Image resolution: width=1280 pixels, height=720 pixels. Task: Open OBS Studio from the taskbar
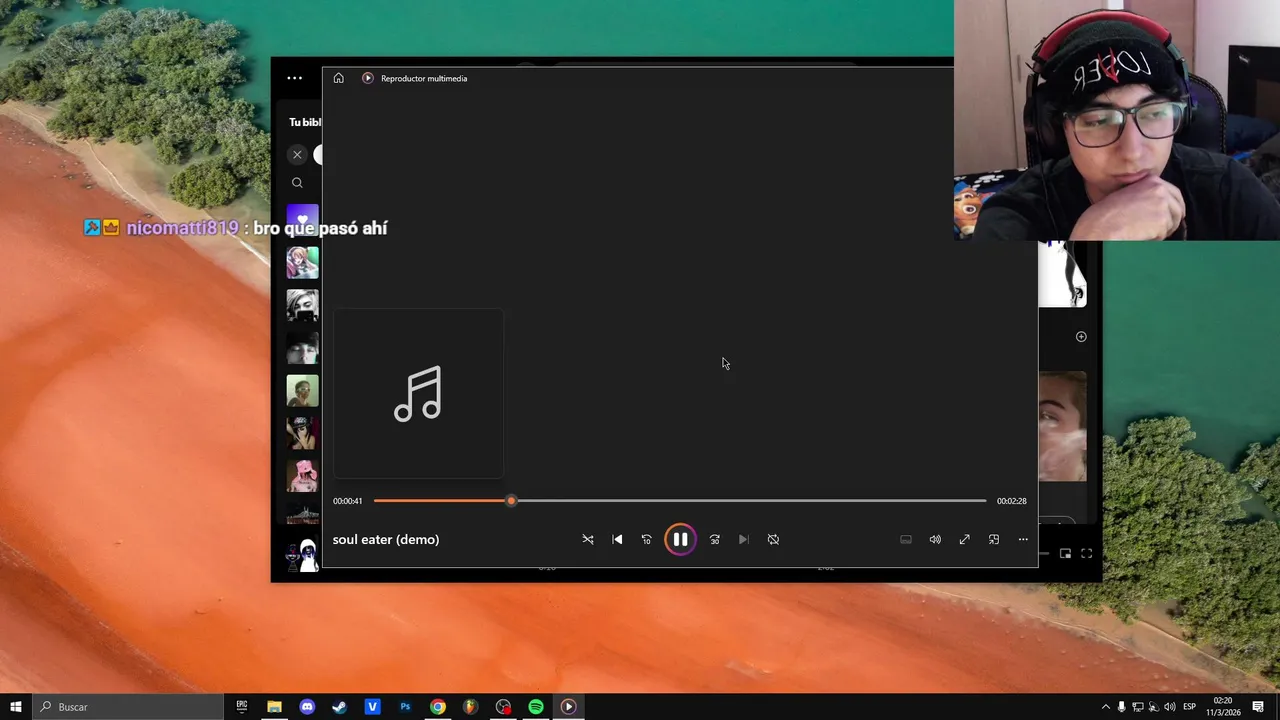coord(503,707)
